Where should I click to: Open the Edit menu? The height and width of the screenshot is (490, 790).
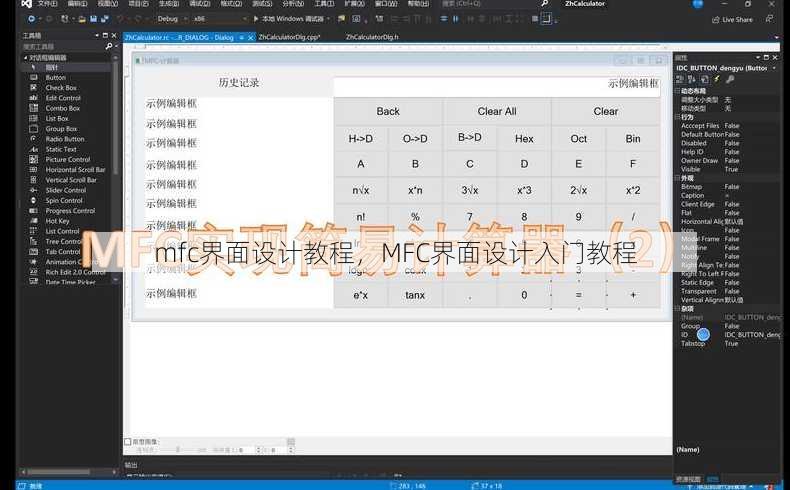(77, 4)
